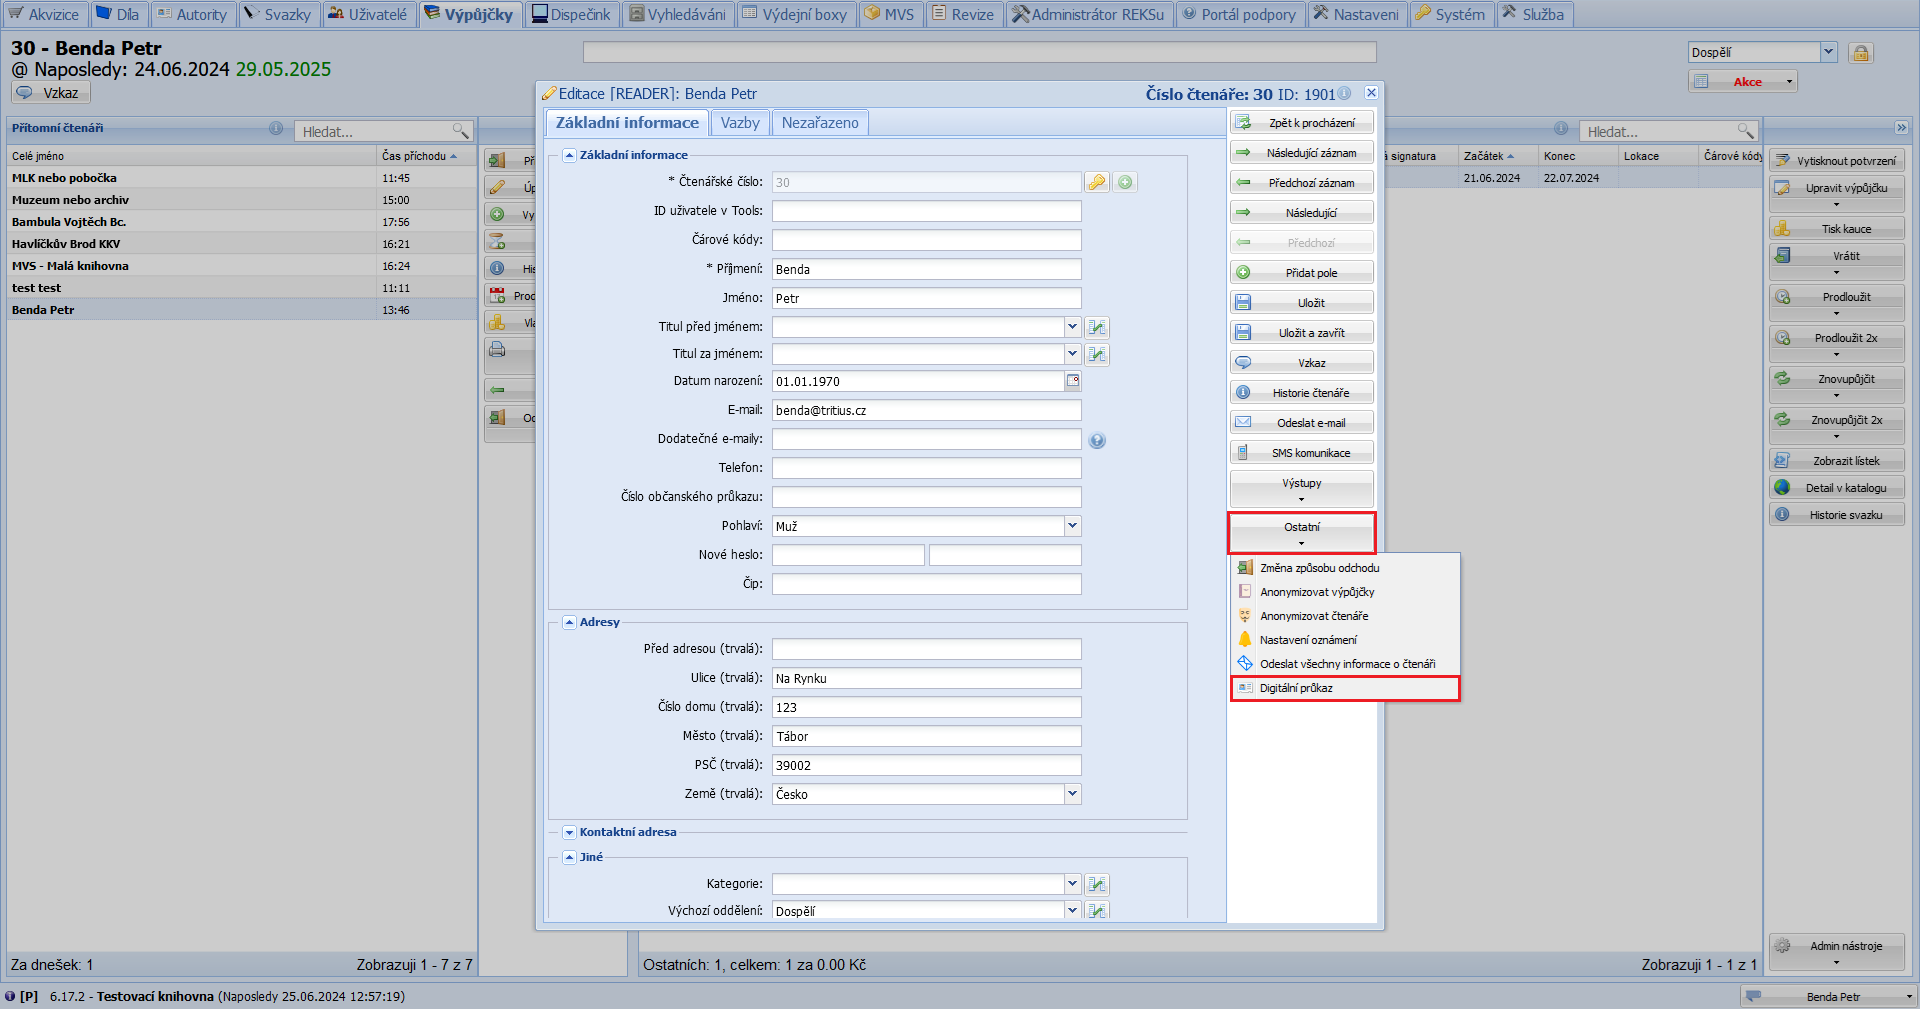Click edit icon beside Titul před jménem
Screen dimensions: 1920x1009
1097,327
